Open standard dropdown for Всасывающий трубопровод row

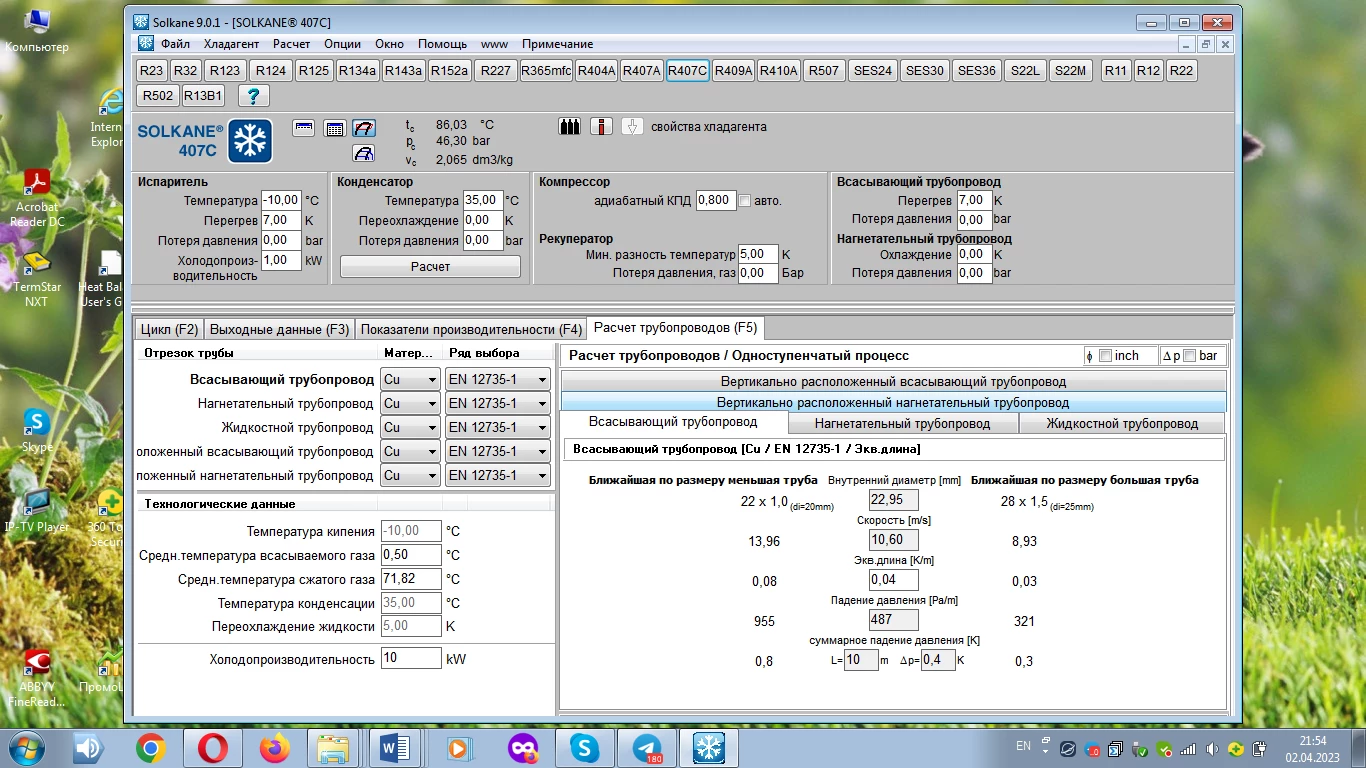click(498, 379)
